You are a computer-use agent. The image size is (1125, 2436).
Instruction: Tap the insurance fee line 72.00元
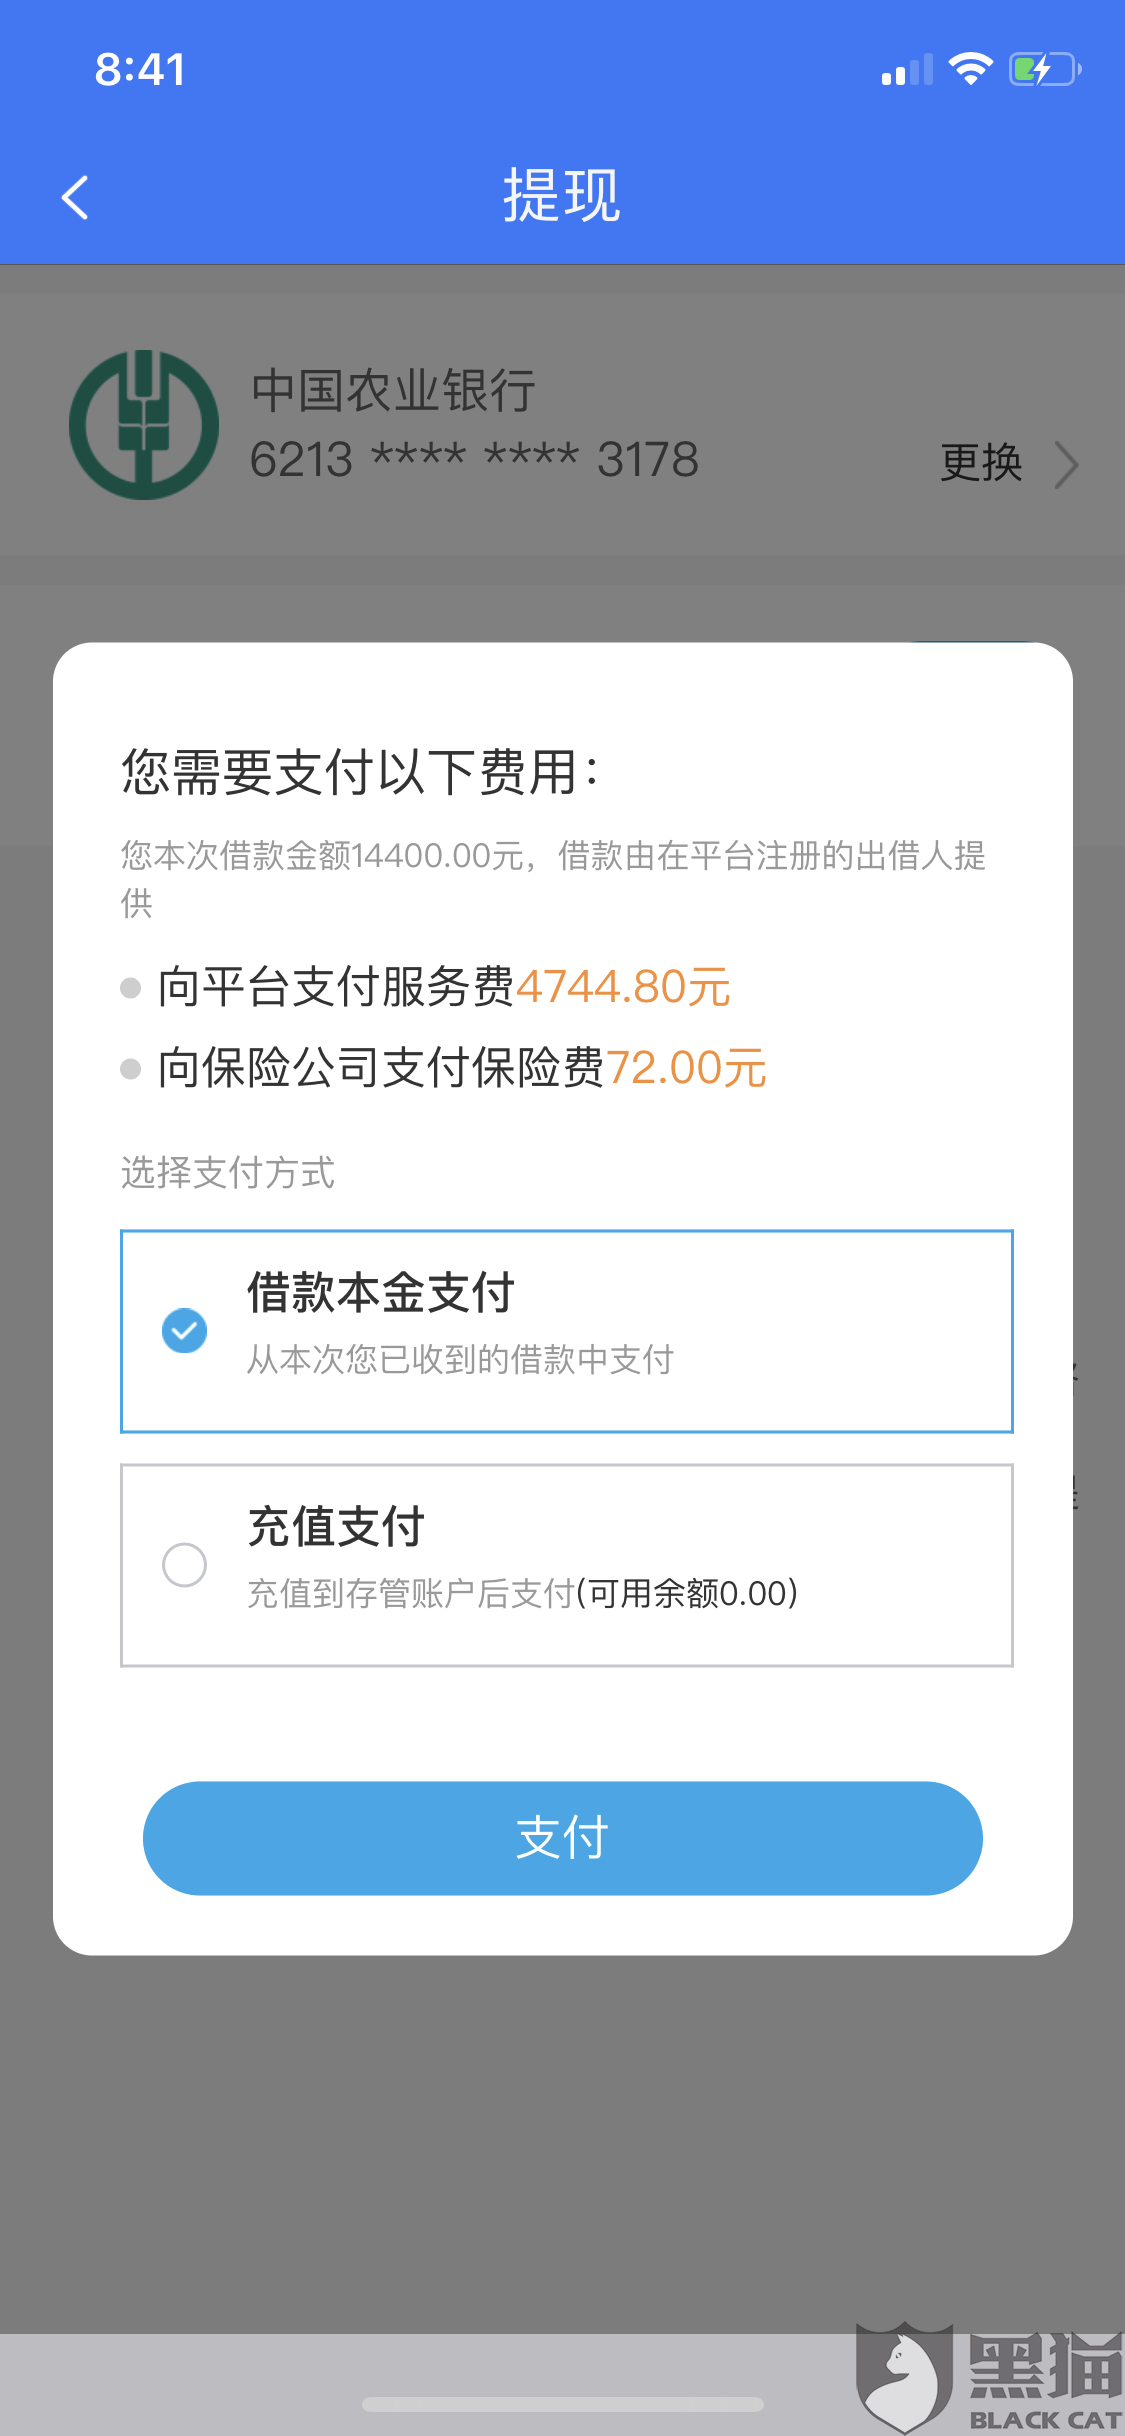(462, 1068)
